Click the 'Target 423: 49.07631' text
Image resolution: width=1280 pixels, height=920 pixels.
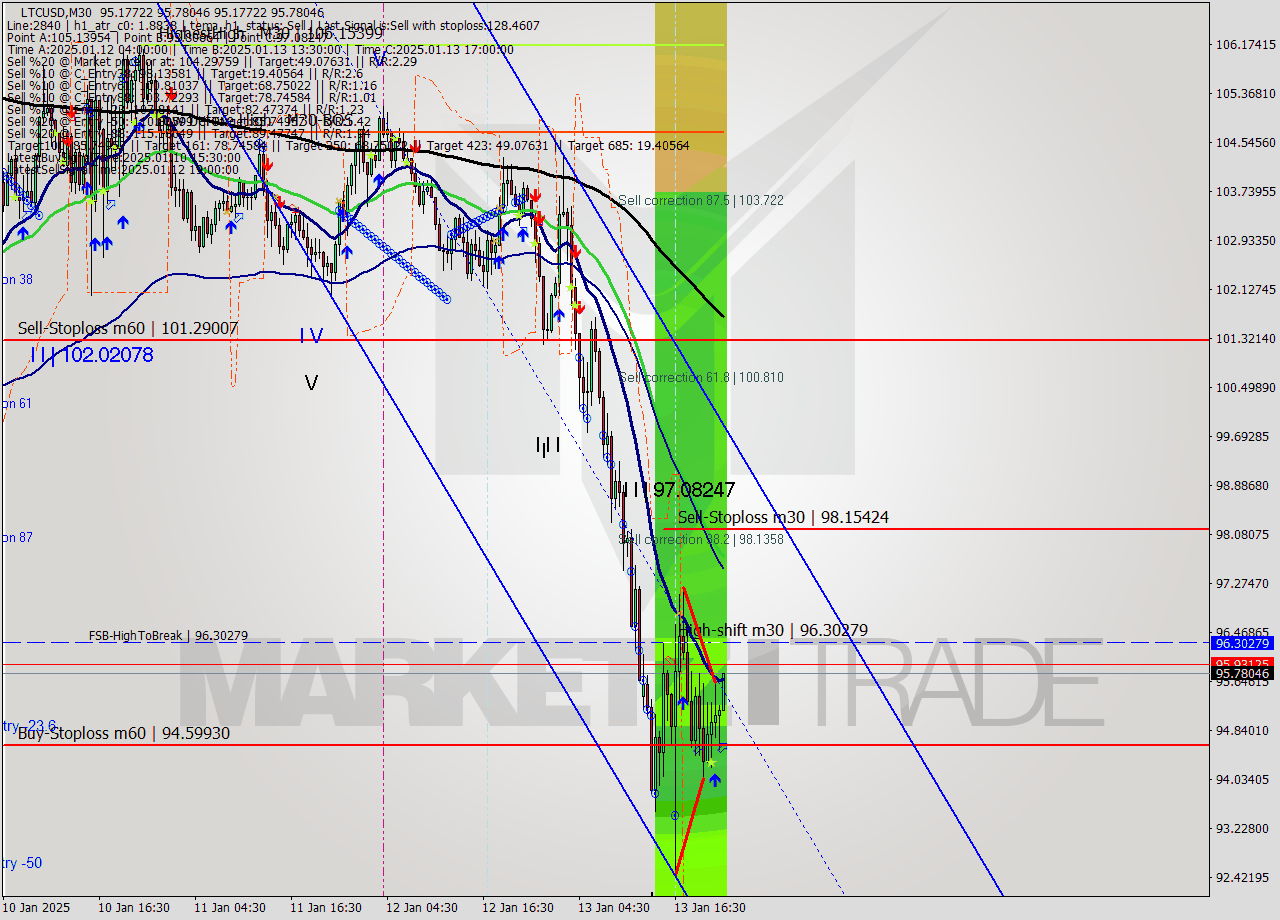(x=494, y=146)
